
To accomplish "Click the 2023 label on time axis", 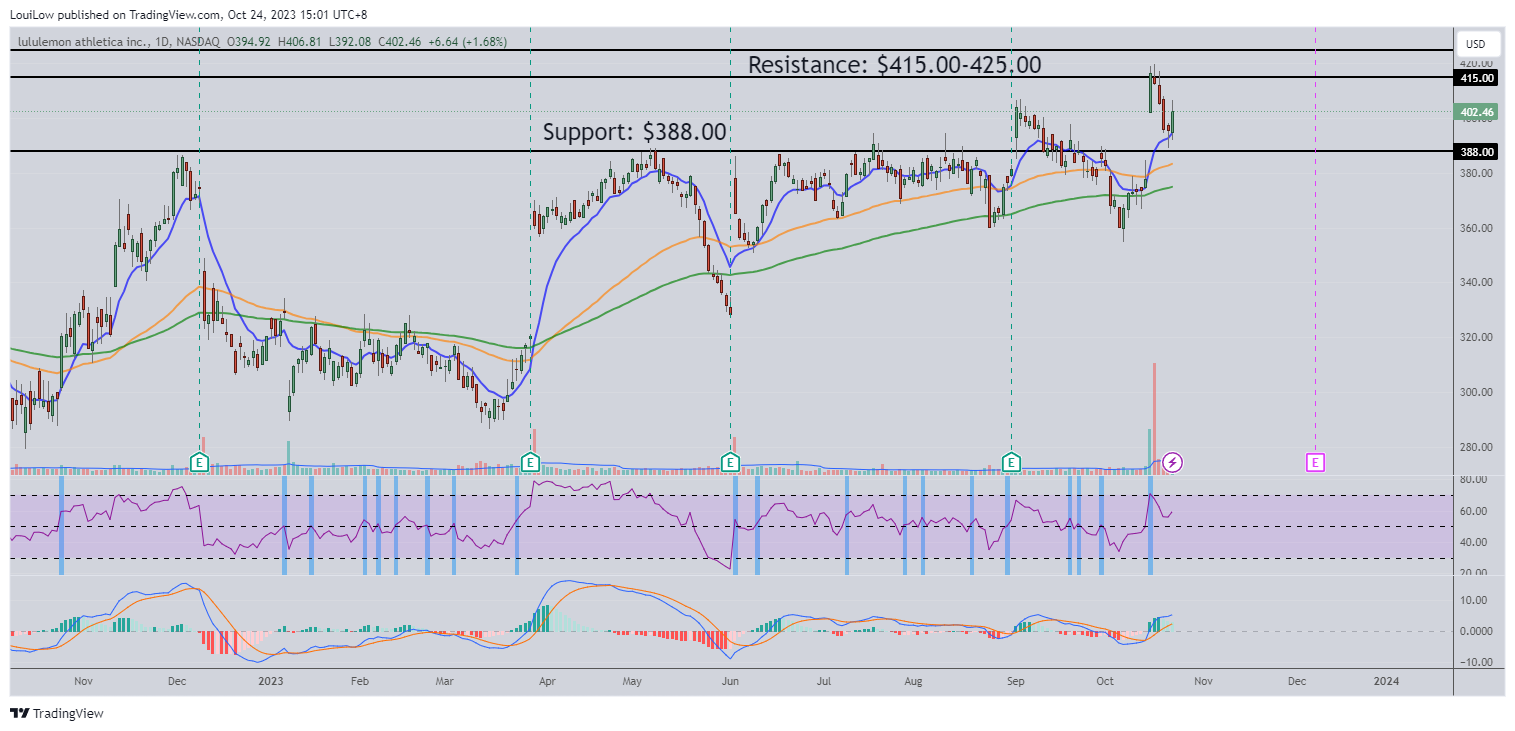I will [272, 681].
